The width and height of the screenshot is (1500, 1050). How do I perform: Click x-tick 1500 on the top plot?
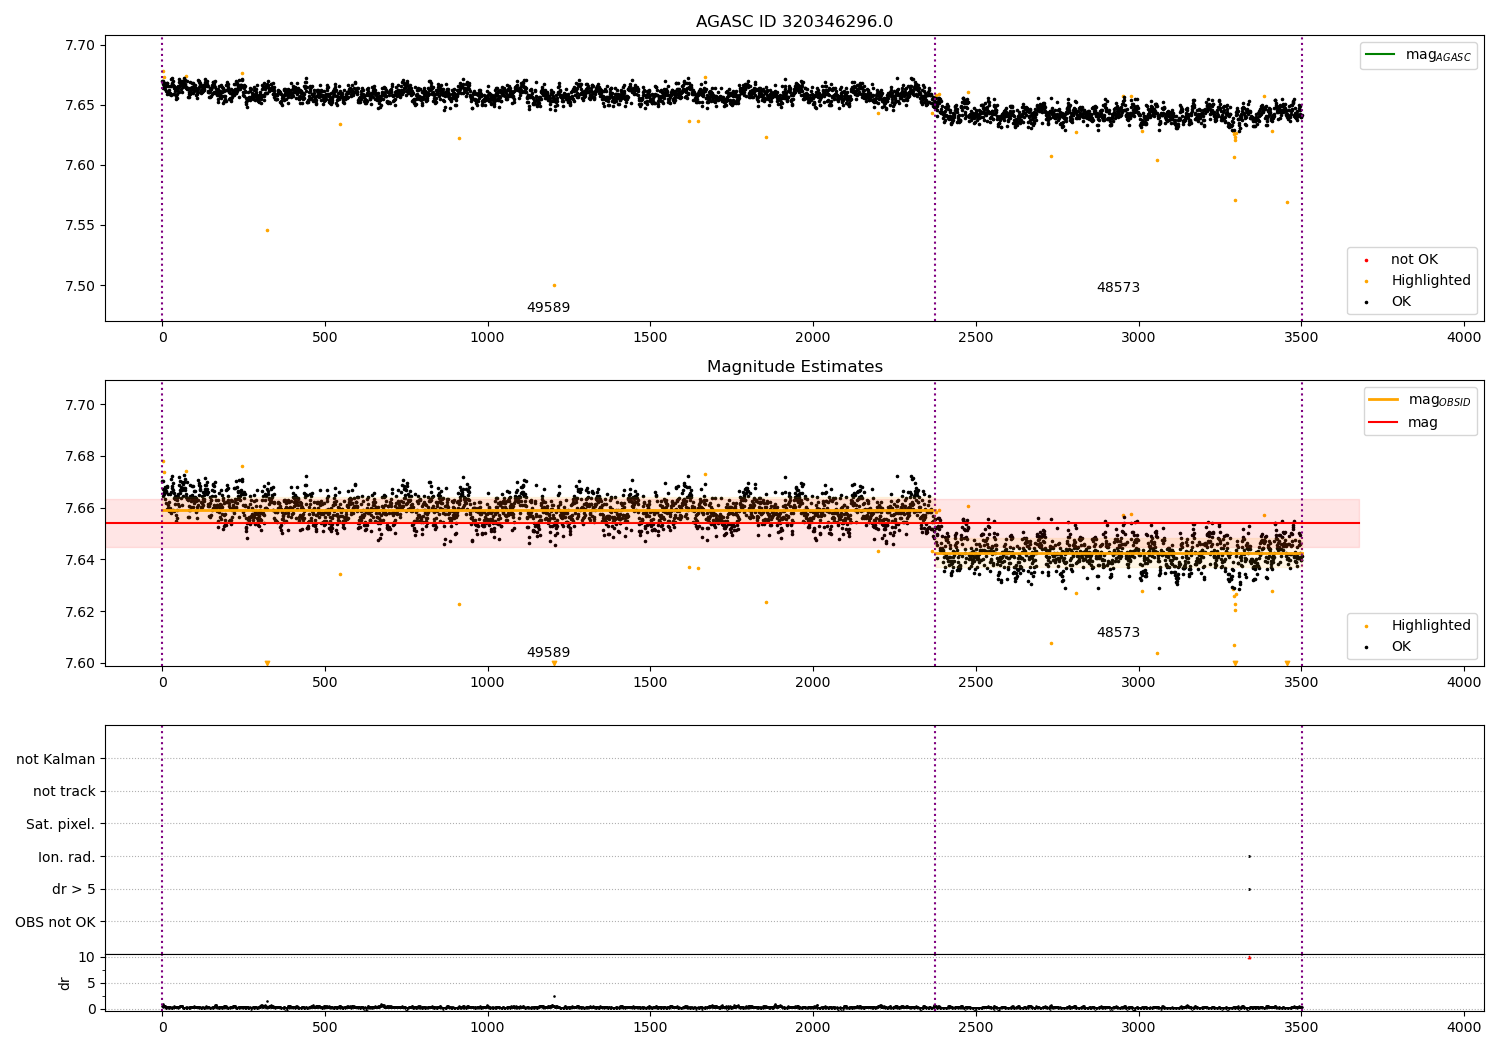650,338
